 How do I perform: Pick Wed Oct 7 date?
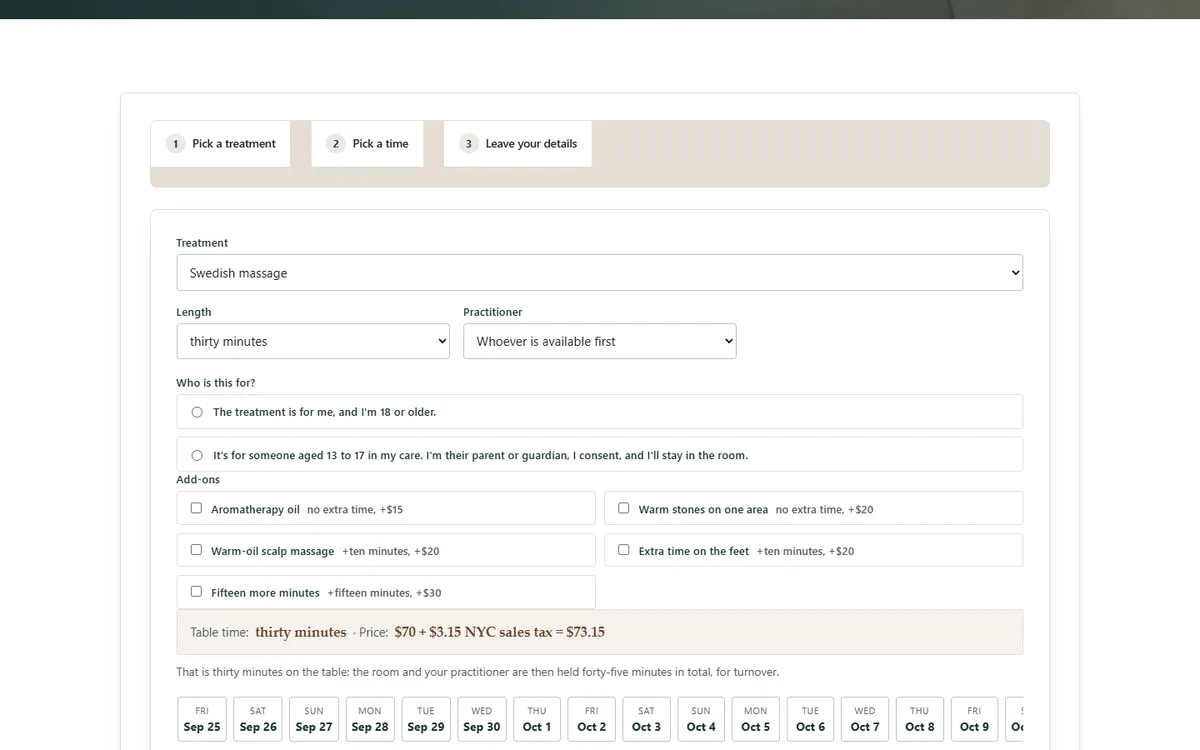coord(865,720)
